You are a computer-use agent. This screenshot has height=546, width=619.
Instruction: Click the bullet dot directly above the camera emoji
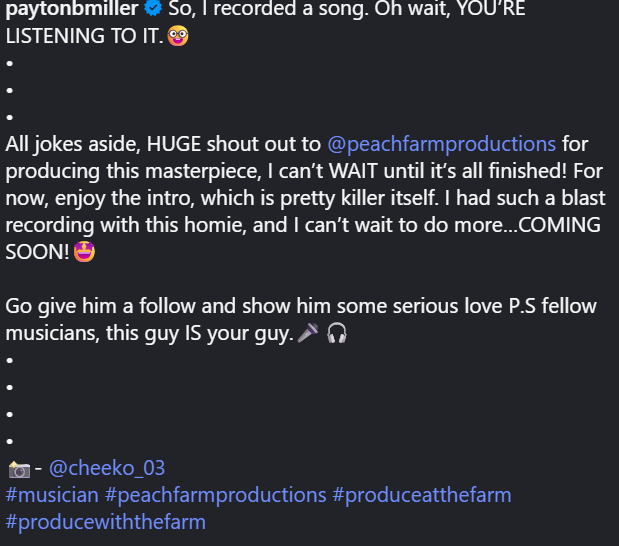(x=9, y=441)
